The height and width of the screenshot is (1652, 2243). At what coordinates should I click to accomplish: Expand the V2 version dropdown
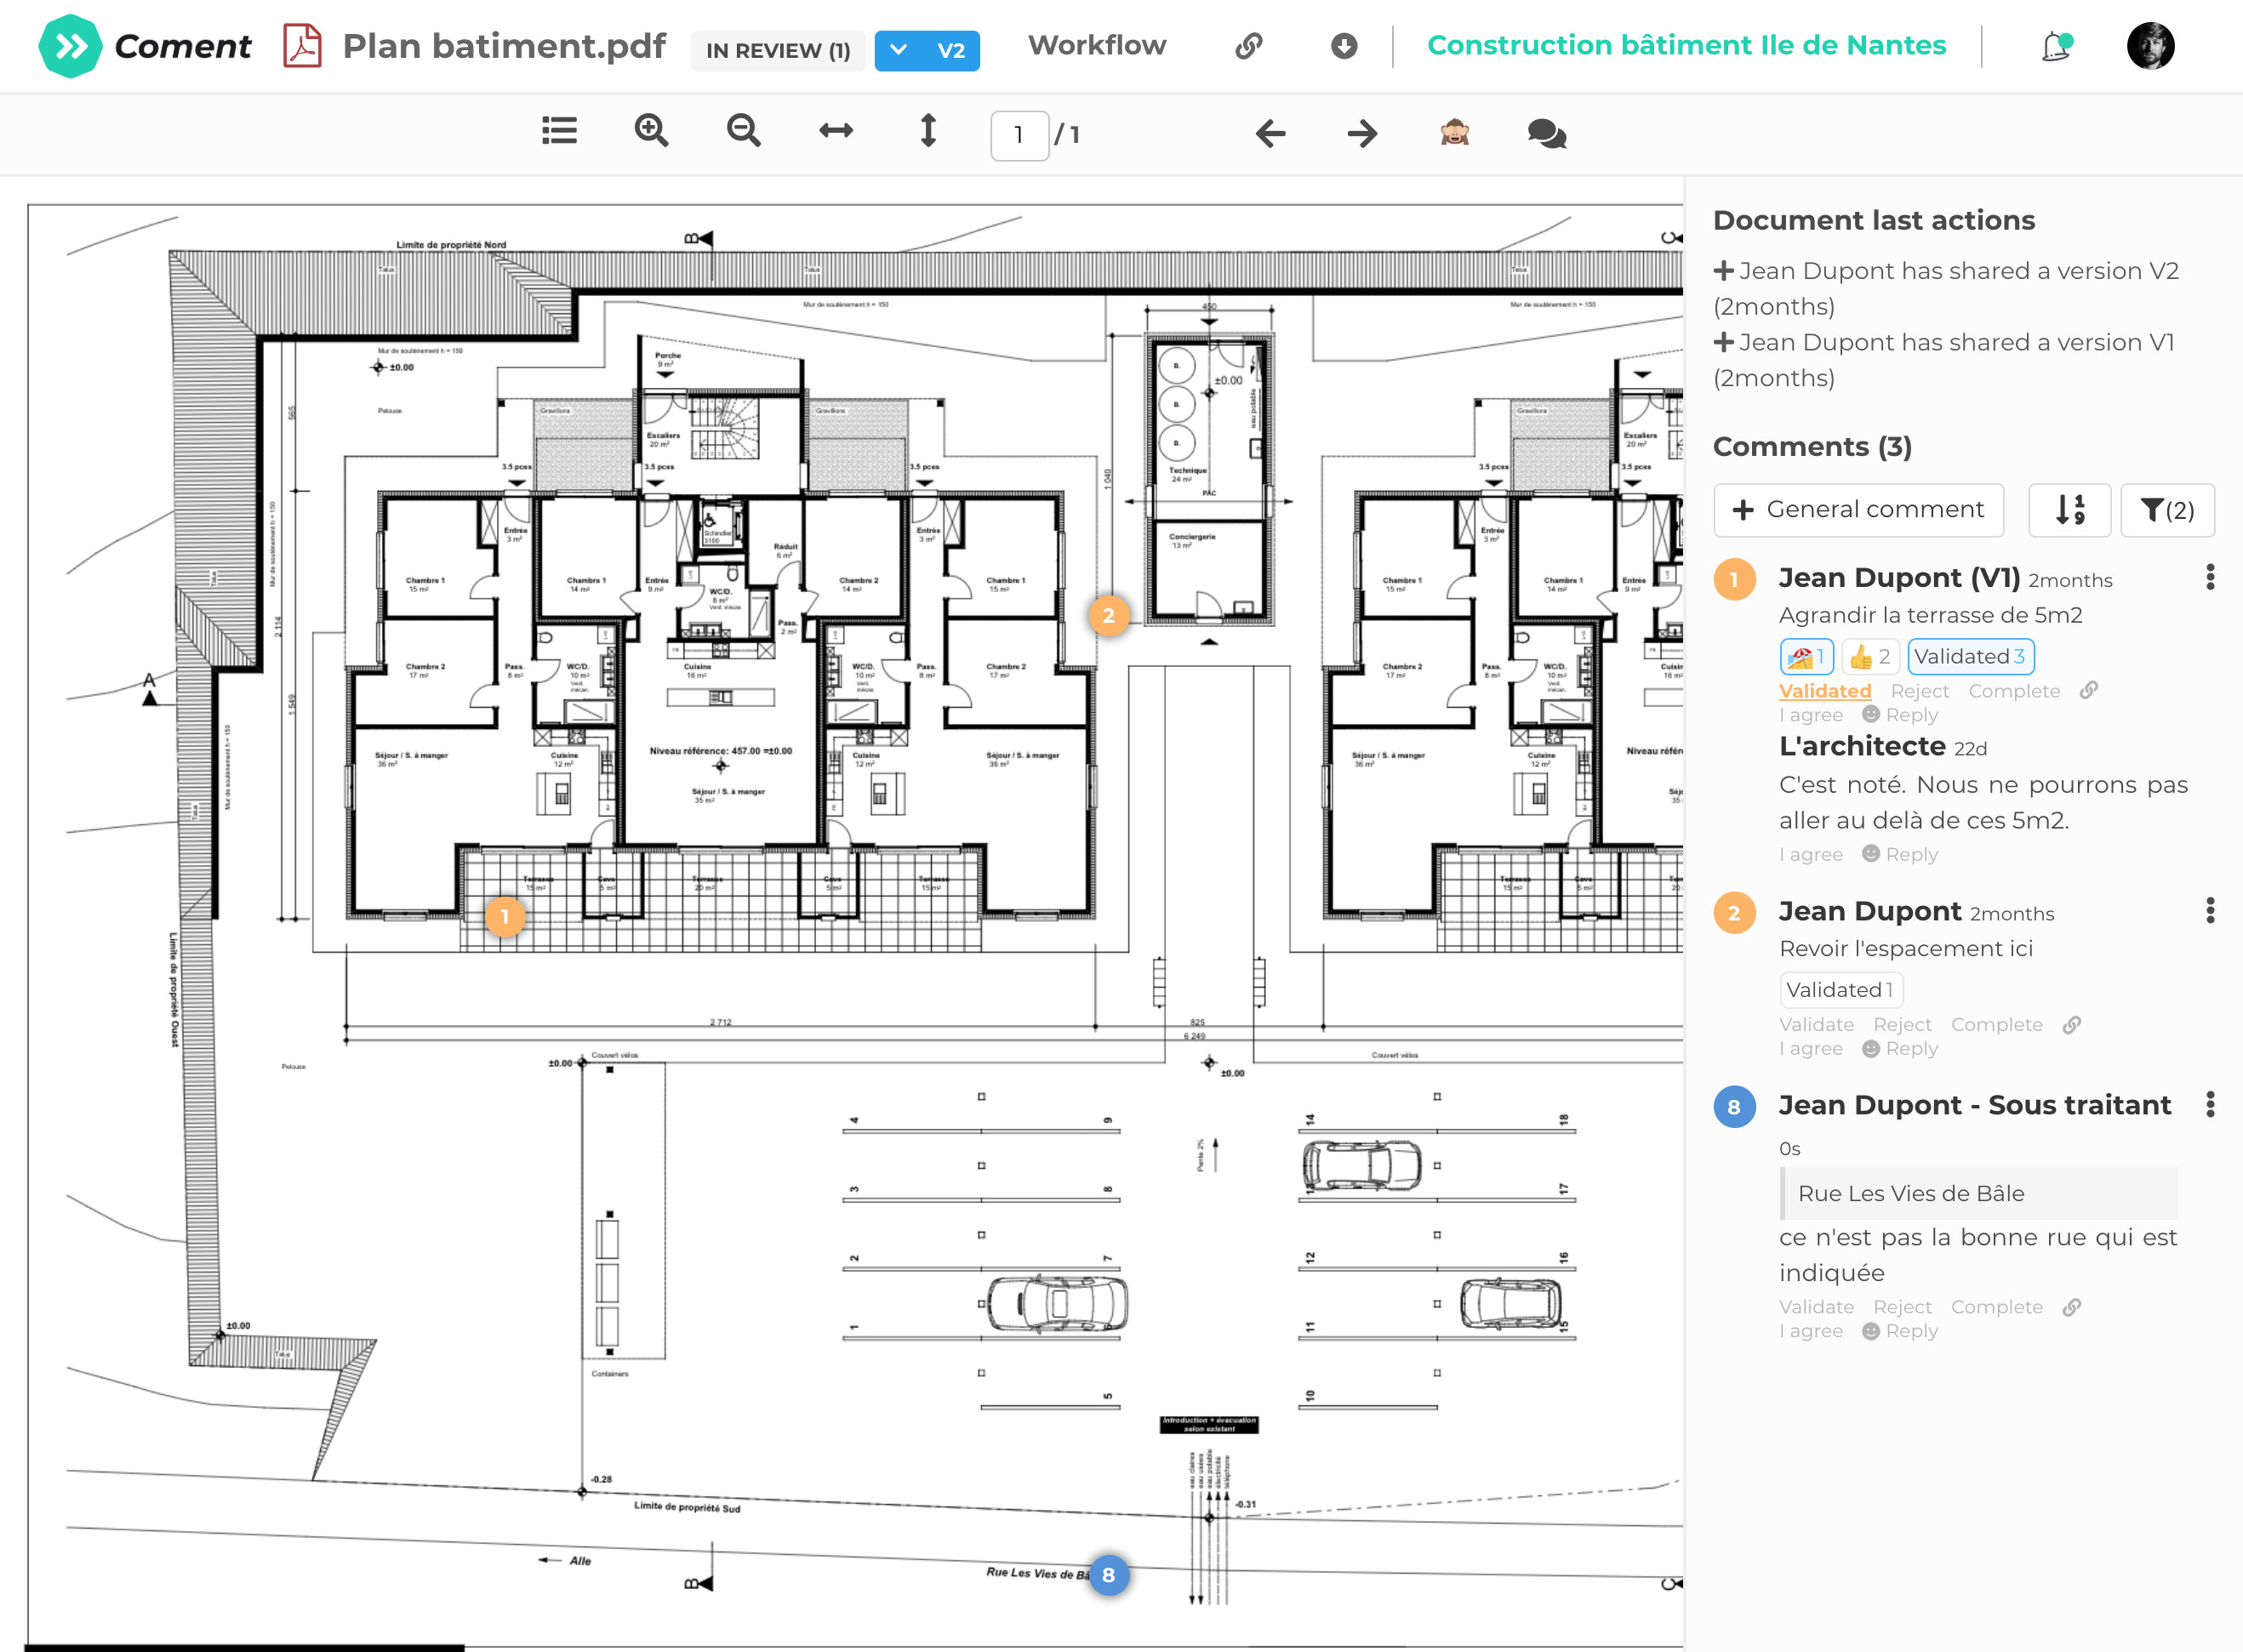(x=926, y=50)
